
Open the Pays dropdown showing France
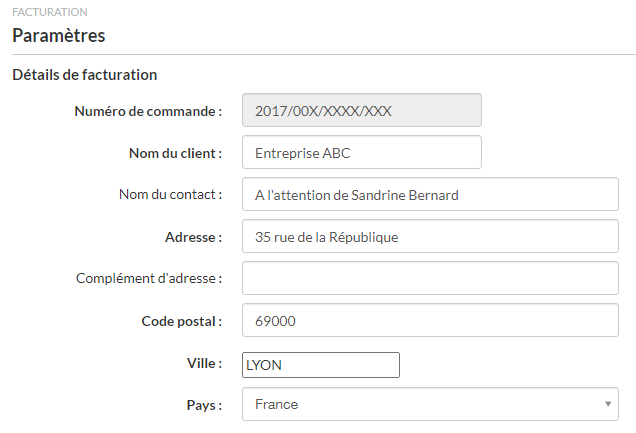pyautogui.click(x=420, y=404)
